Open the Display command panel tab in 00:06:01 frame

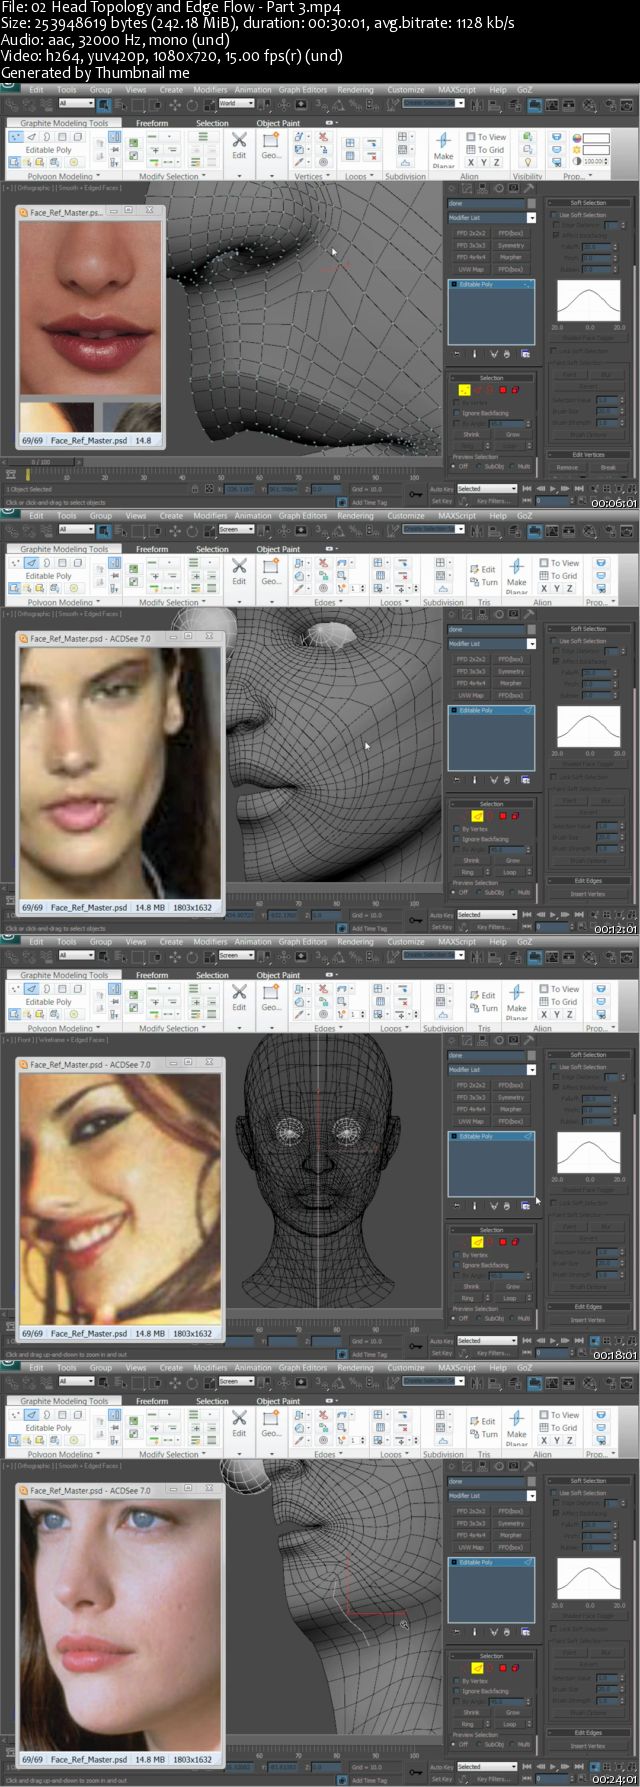tap(513, 187)
